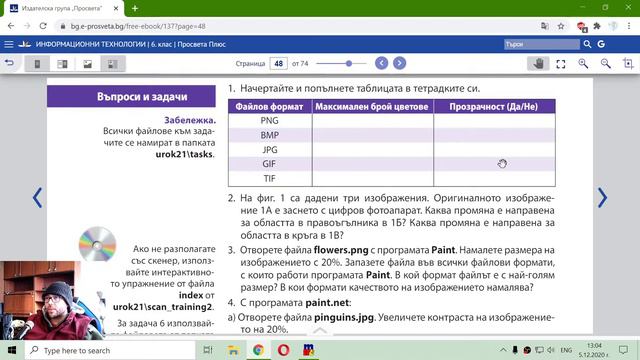Screen dimensions: 640x360
Task: Click the TIF cell in the table
Action: tap(269, 178)
